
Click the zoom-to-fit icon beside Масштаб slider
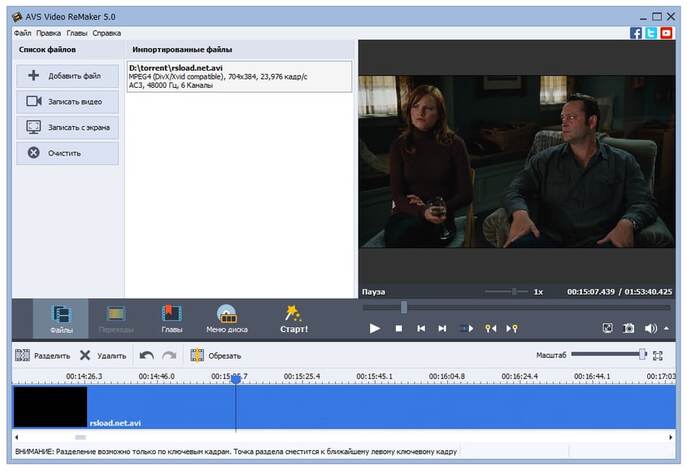(658, 355)
